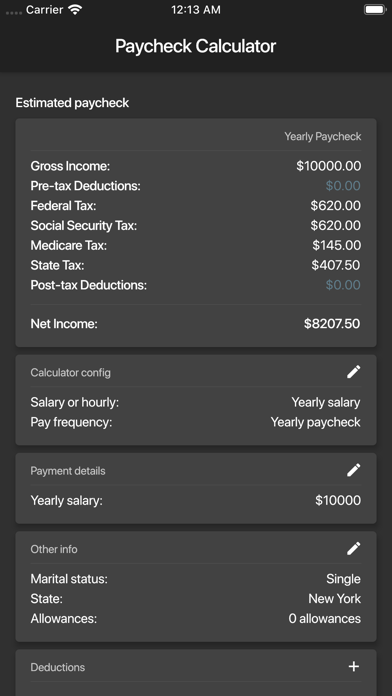Viewport: 392px width, 696px height.
Task: Tap the Net Income $8207.50 amount
Action: (332, 324)
